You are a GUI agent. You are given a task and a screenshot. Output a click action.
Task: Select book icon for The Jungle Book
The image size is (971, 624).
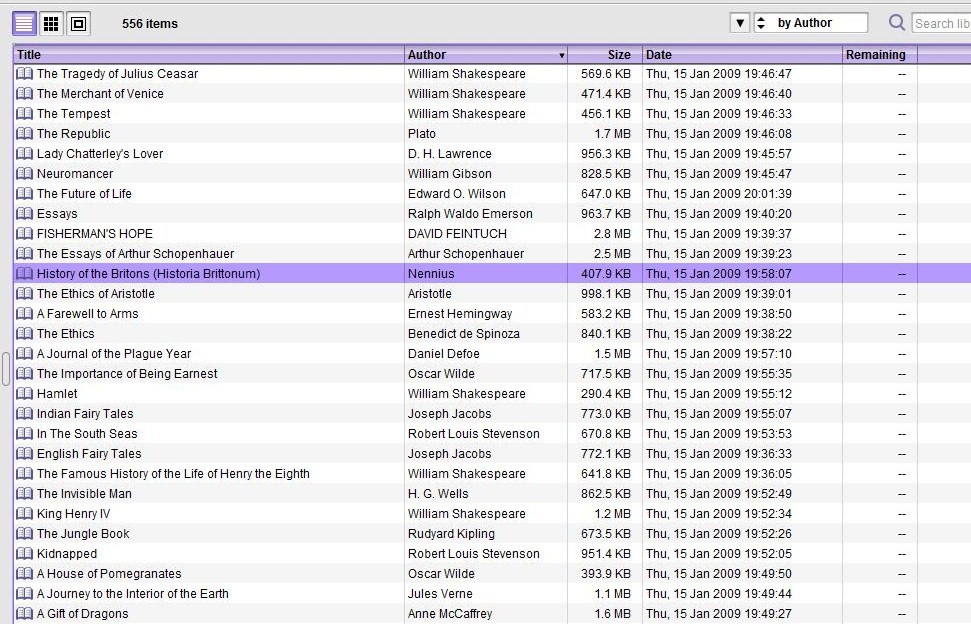[x=25, y=534]
